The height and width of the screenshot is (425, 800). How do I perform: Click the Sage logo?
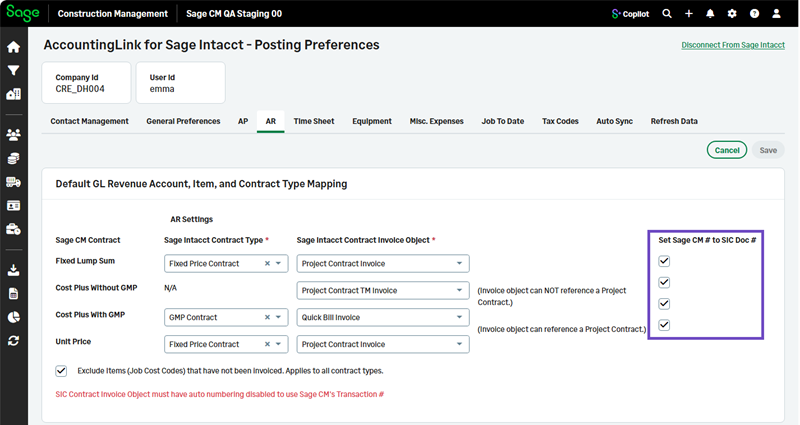(22, 13)
